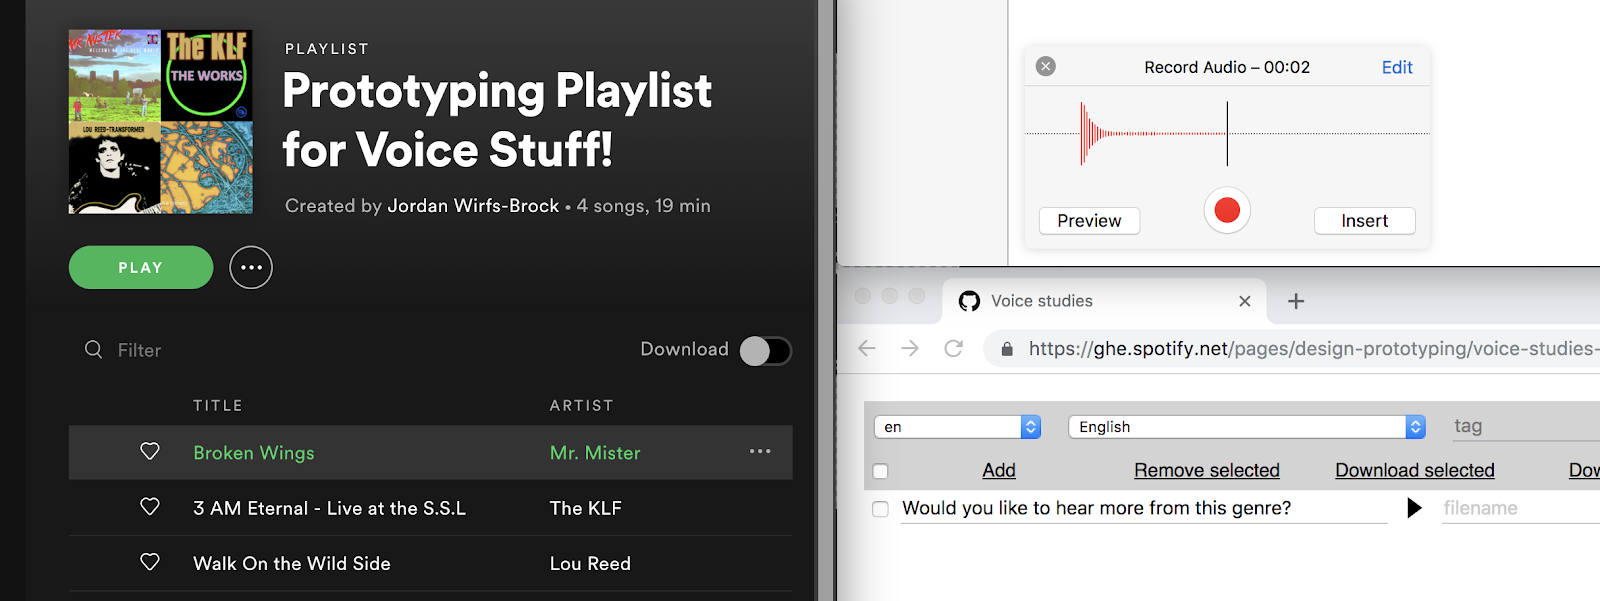Click the playlist cover art collage
The width and height of the screenshot is (1600, 601).
160,121
